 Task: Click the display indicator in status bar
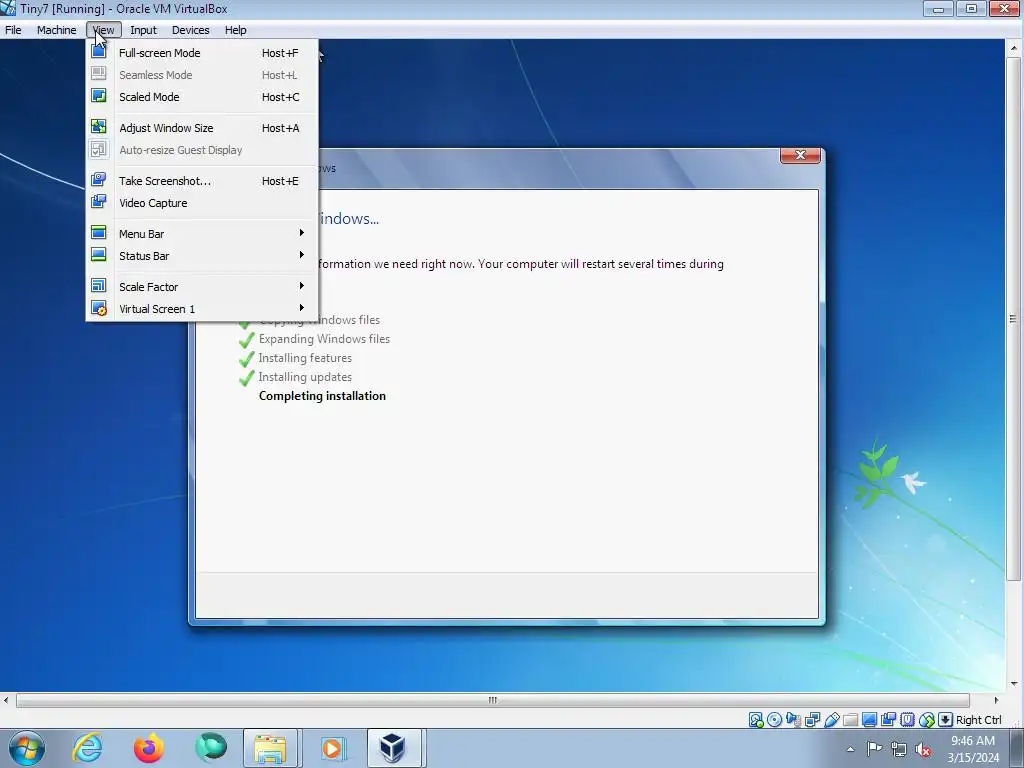[x=869, y=720]
